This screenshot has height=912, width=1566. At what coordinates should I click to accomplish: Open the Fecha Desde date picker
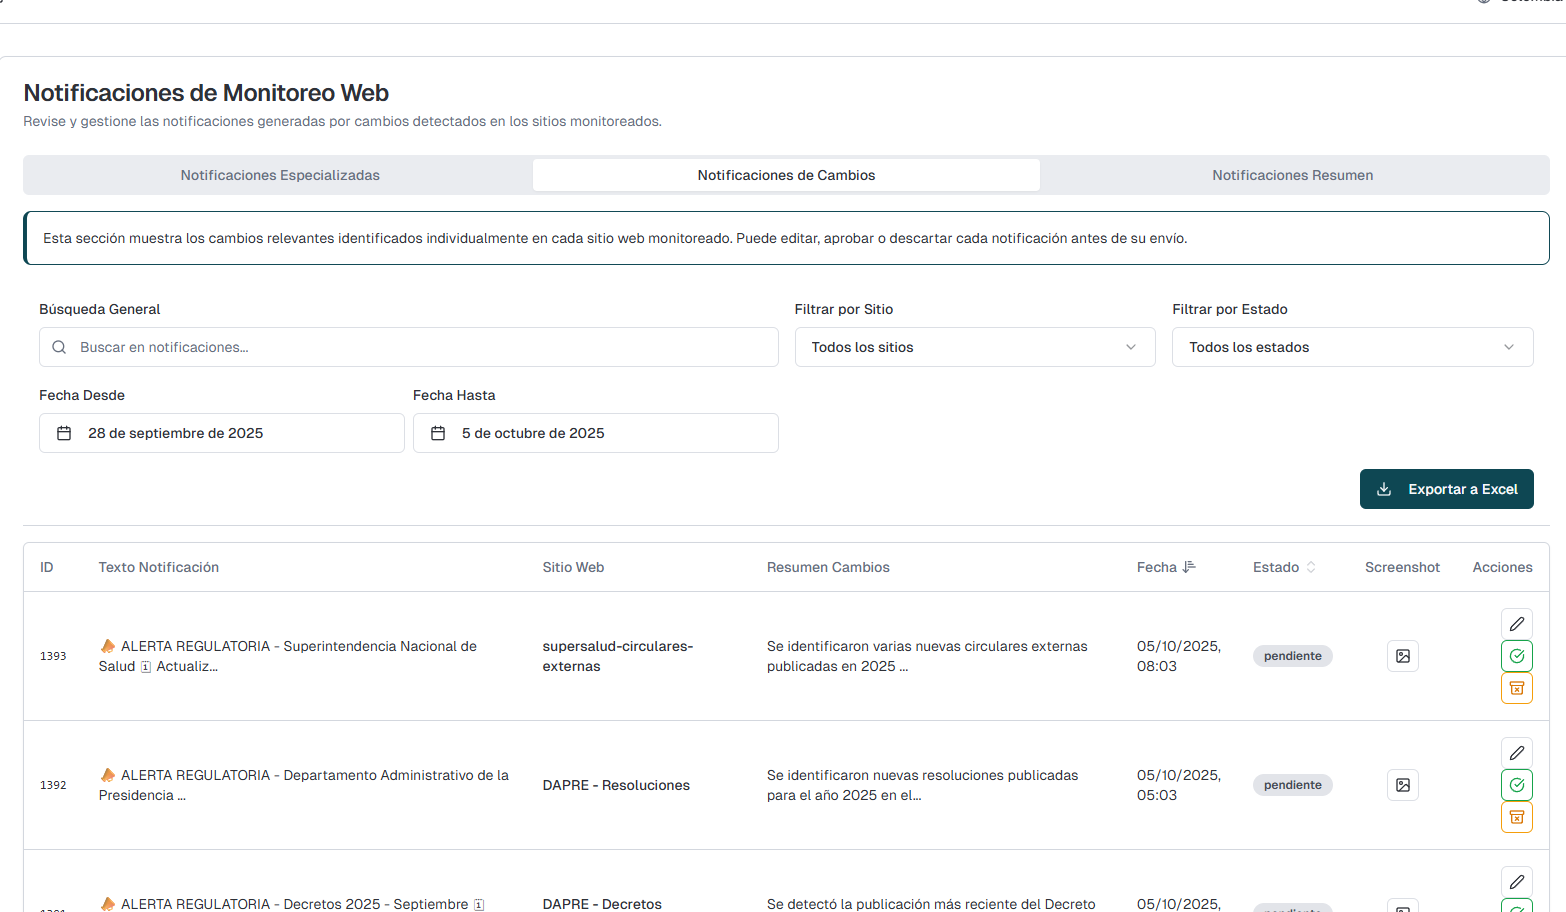pyautogui.click(x=221, y=433)
